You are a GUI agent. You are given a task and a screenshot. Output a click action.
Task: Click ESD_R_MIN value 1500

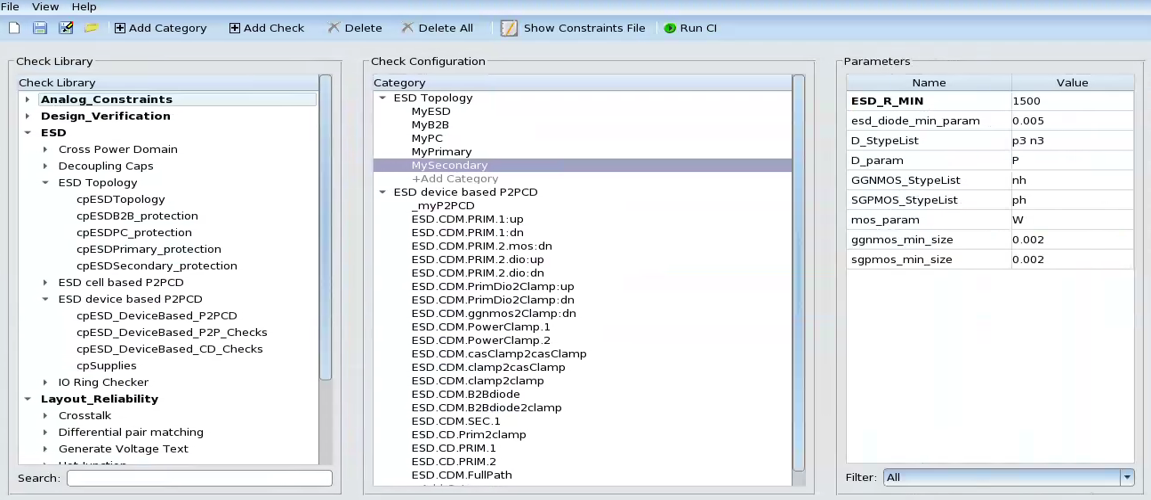click(x=1072, y=101)
